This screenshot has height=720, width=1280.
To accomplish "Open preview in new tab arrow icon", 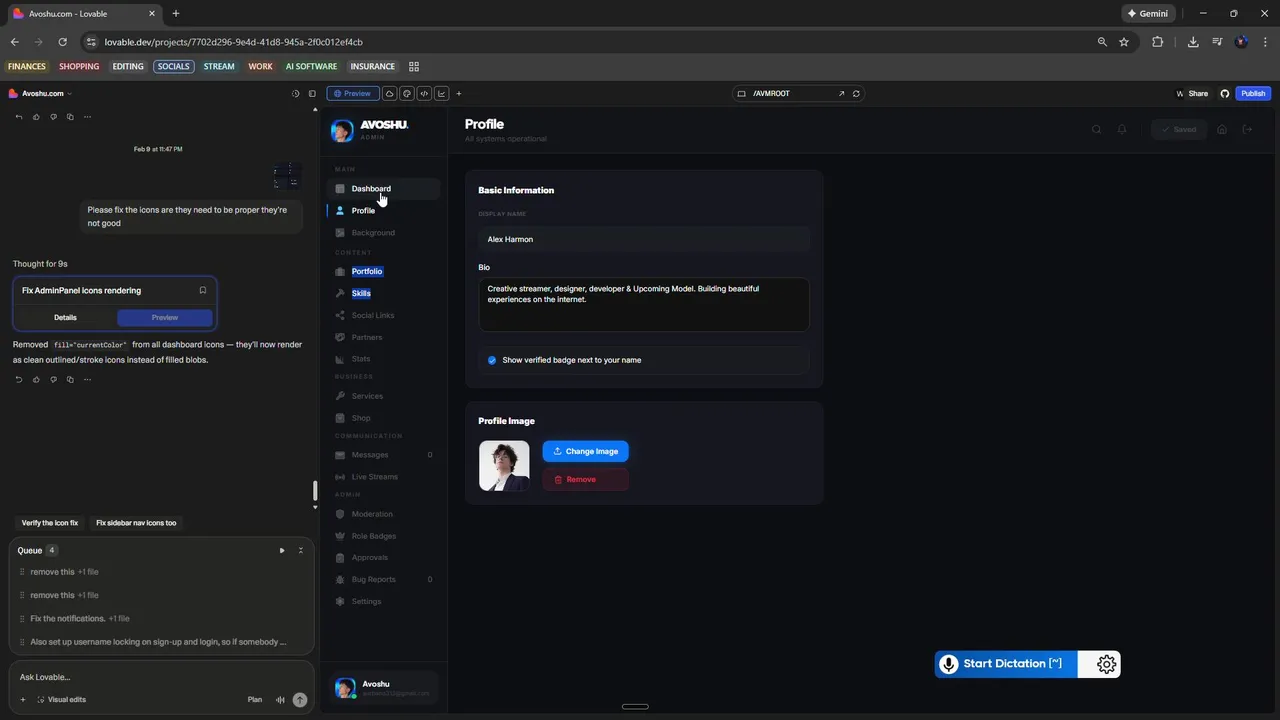I will tap(841, 93).
